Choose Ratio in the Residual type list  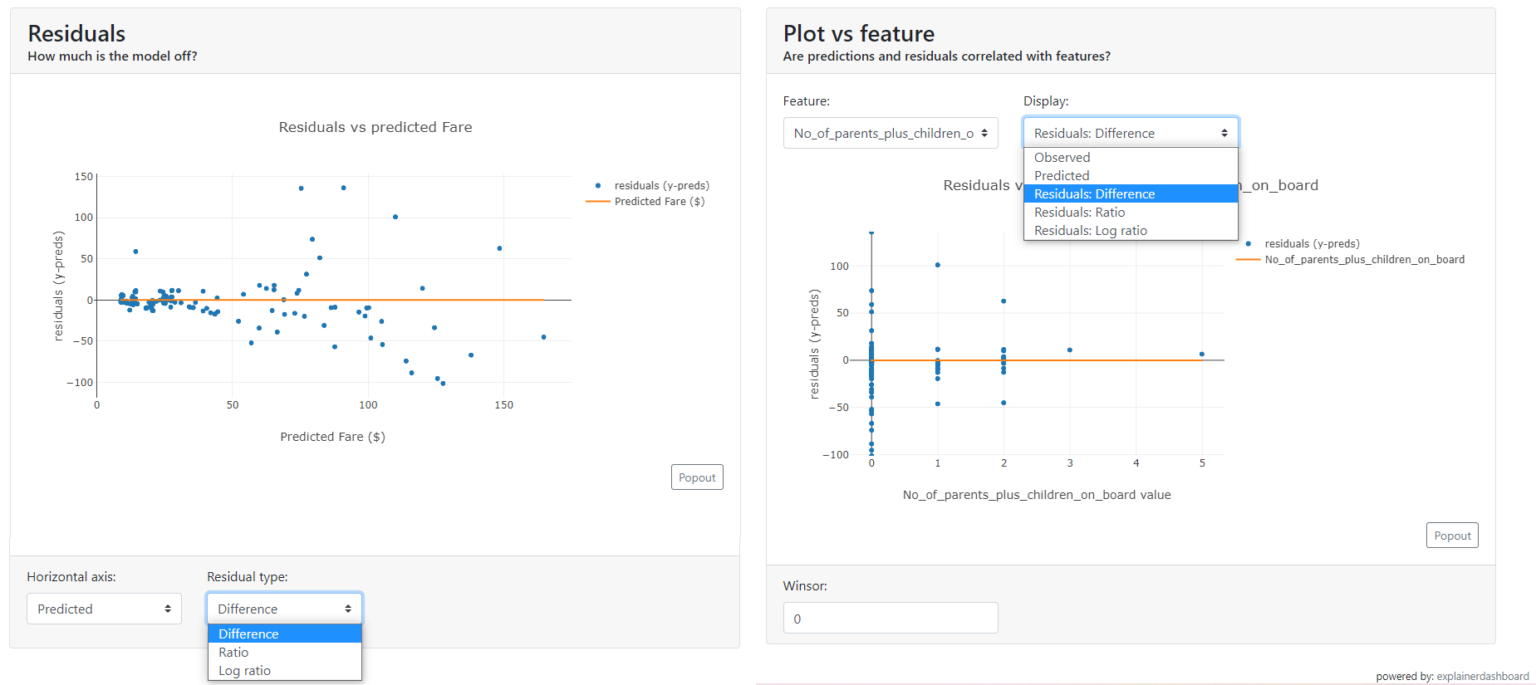click(x=233, y=652)
